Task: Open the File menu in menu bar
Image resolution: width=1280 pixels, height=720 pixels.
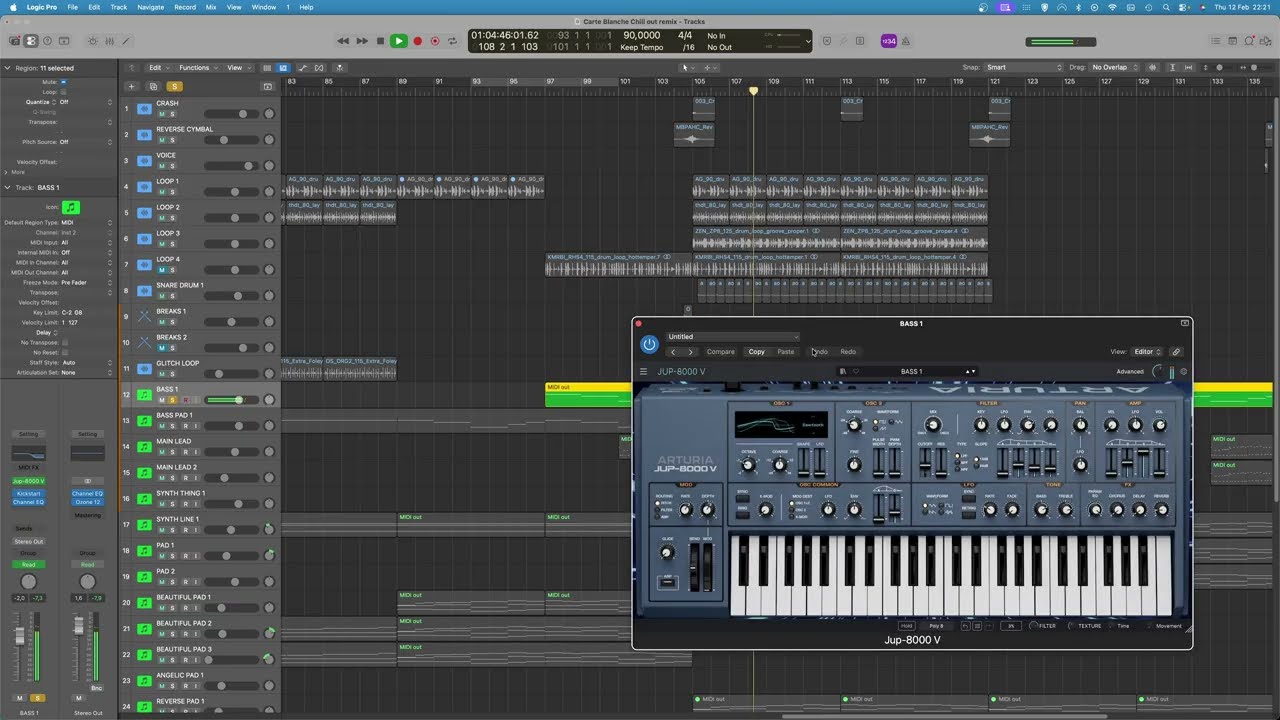Action: 71,7
